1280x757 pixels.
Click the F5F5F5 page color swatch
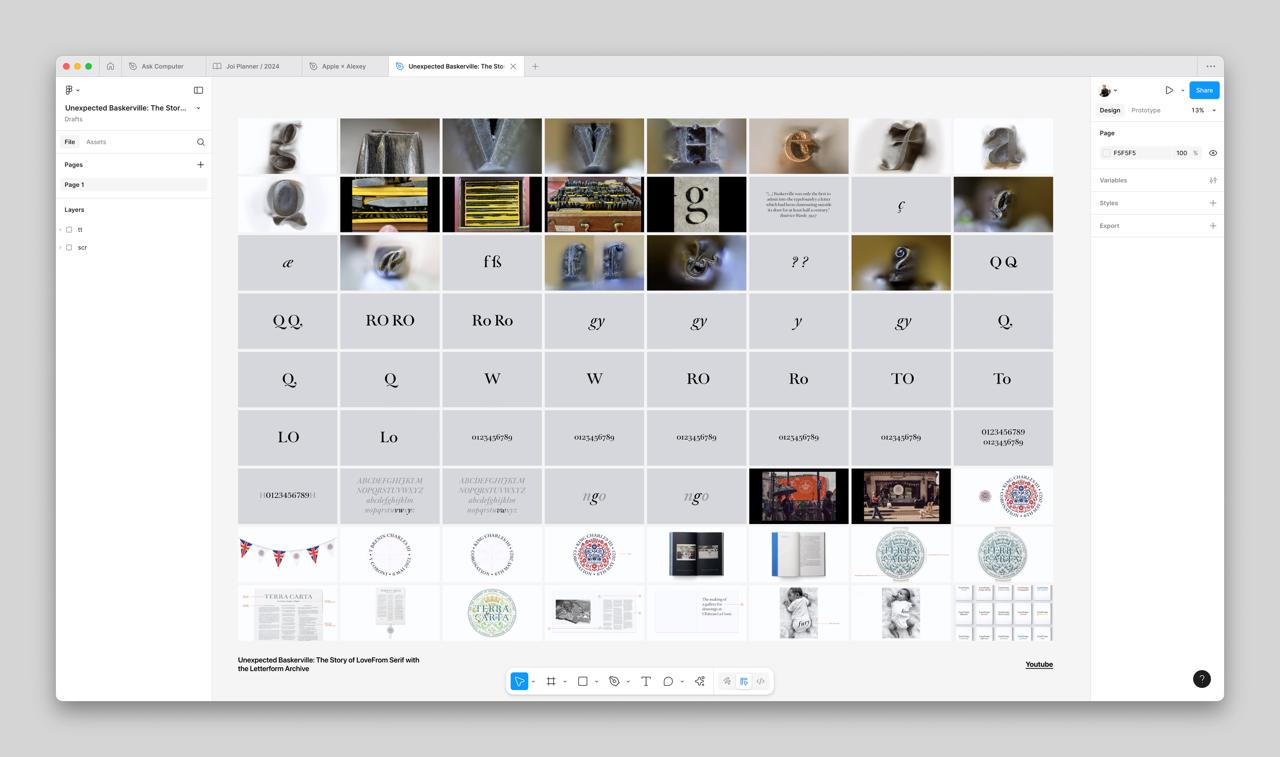1106,153
